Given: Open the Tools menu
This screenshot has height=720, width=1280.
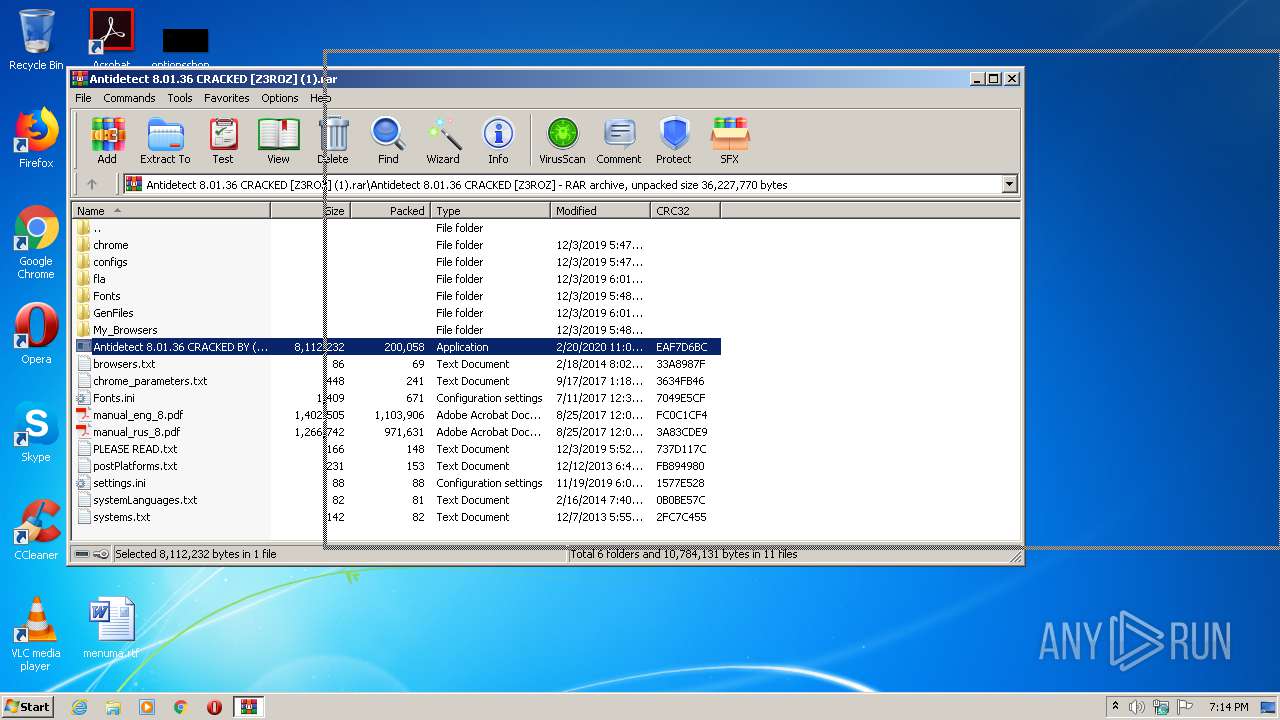Looking at the screenshot, I should [180, 98].
